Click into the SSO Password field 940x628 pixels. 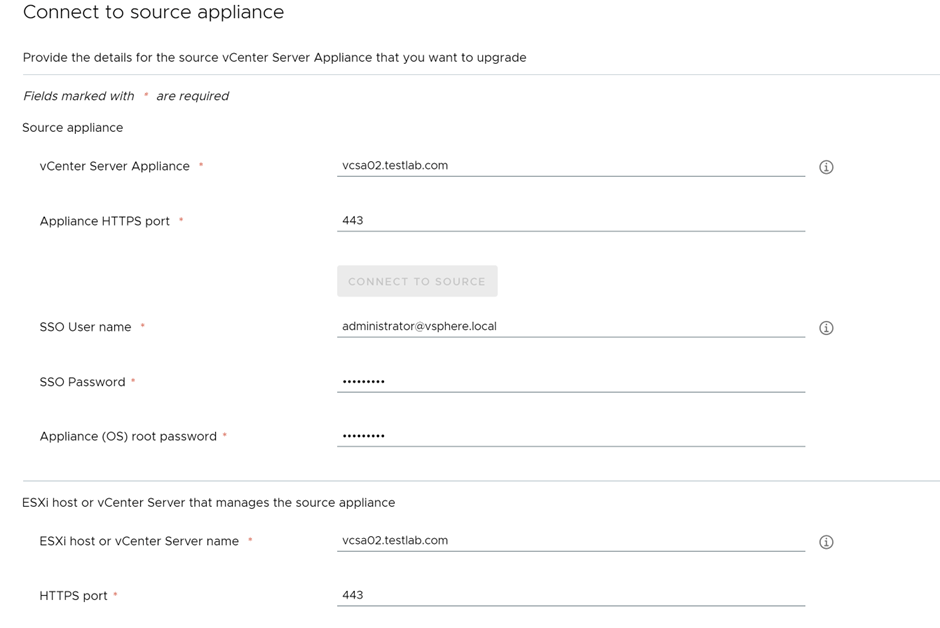coord(570,382)
